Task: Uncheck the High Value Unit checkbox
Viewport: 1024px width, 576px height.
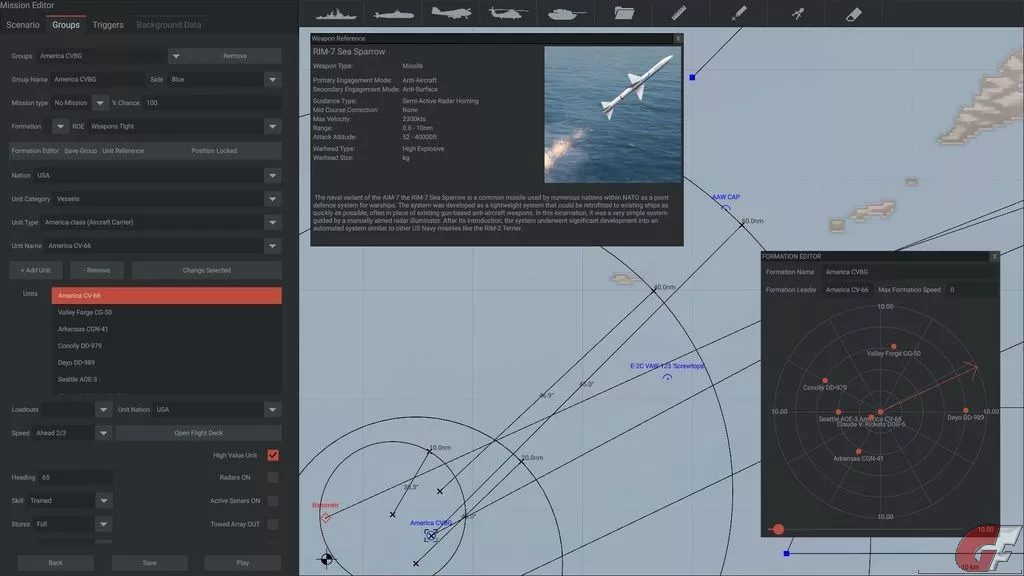Action: click(273, 455)
